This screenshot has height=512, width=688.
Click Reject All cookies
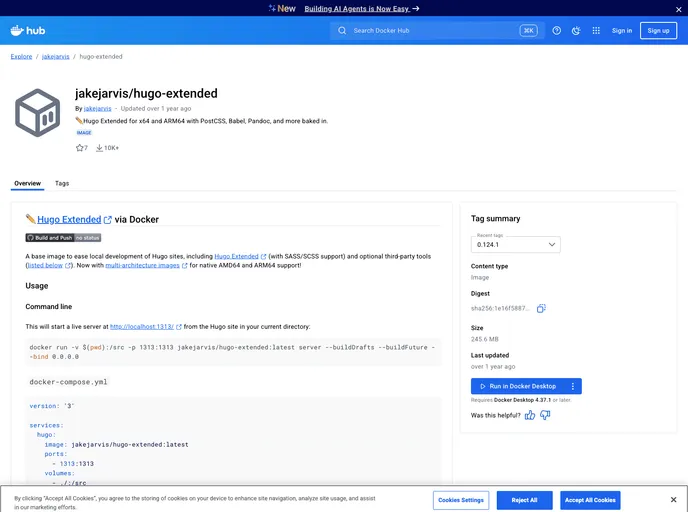(x=524, y=500)
